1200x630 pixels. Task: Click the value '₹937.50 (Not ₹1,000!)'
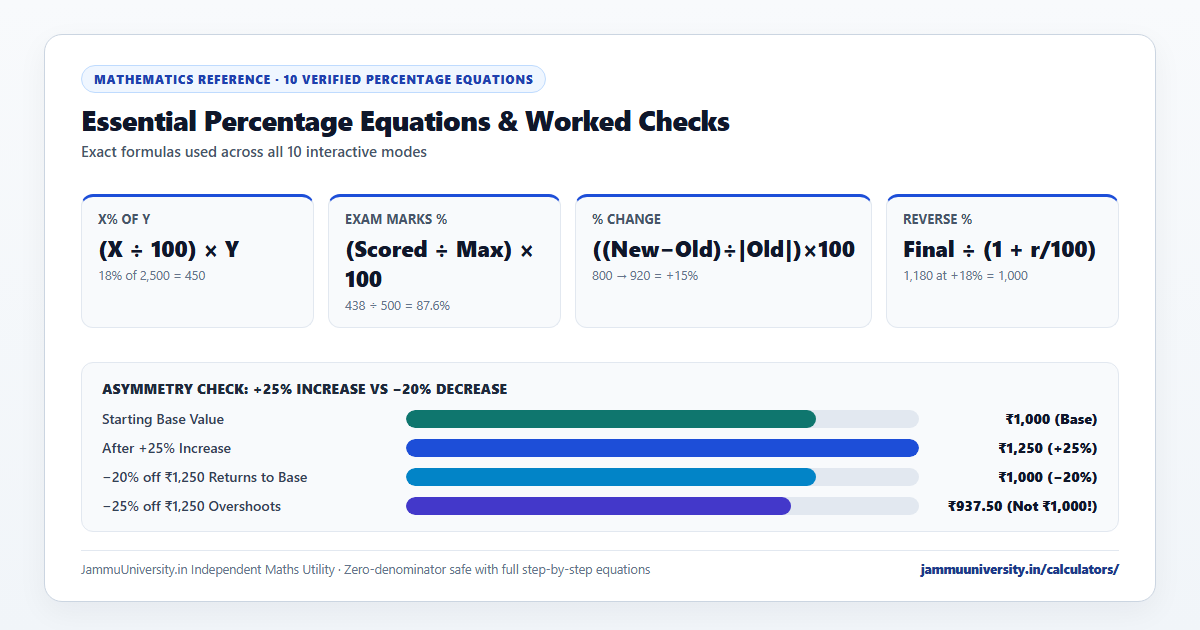click(1022, 506)
